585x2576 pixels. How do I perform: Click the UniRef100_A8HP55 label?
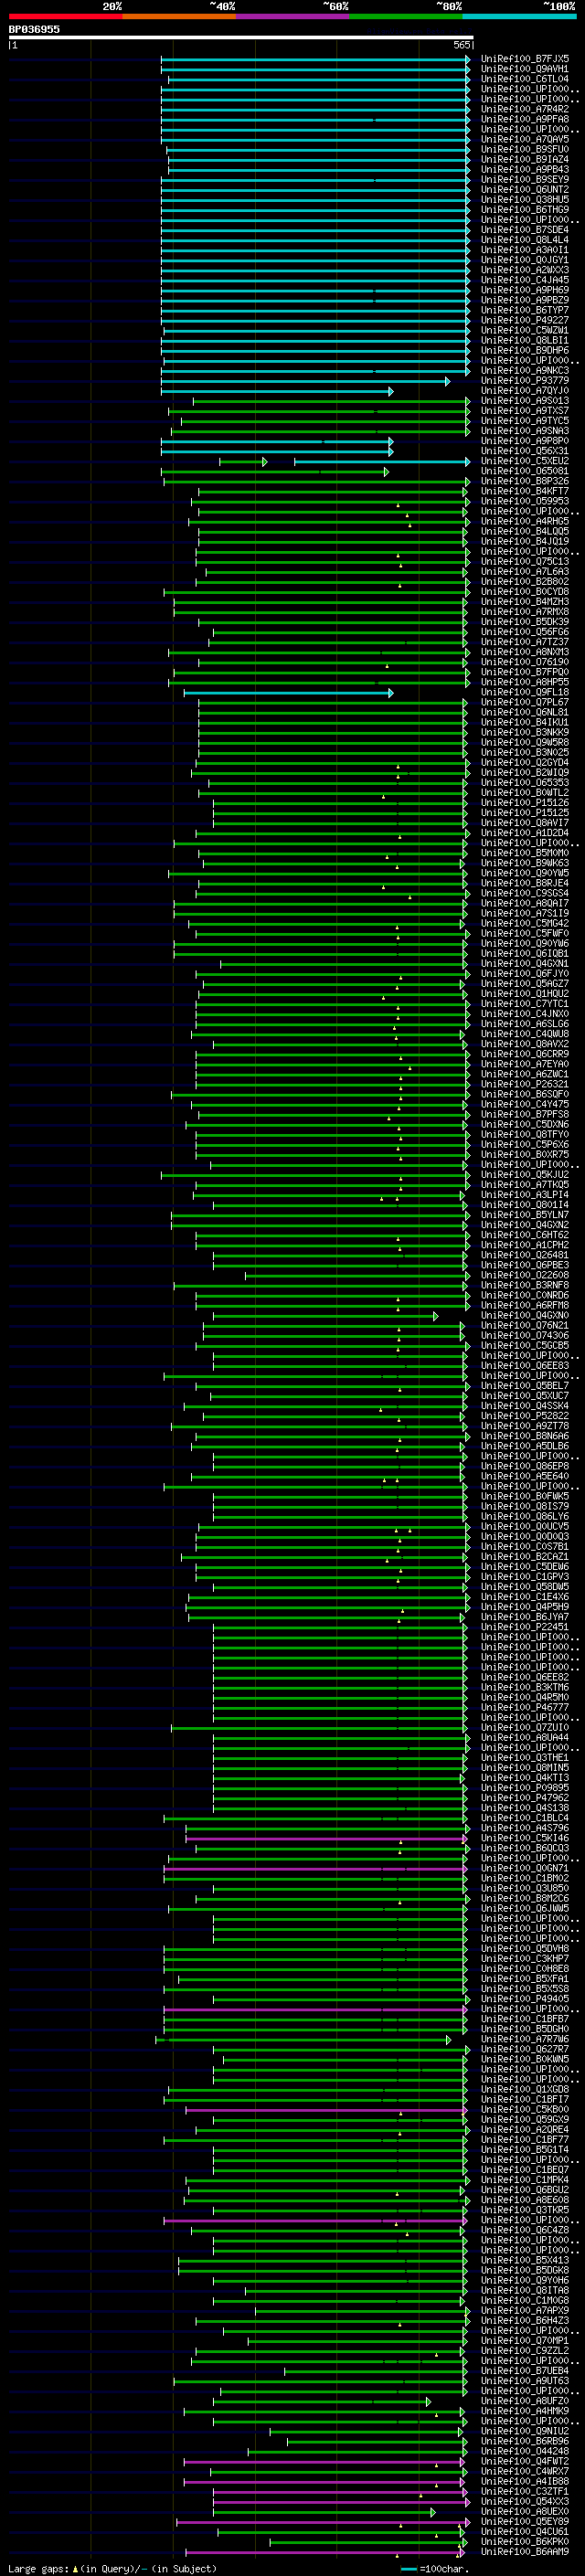tap(525, 682)
